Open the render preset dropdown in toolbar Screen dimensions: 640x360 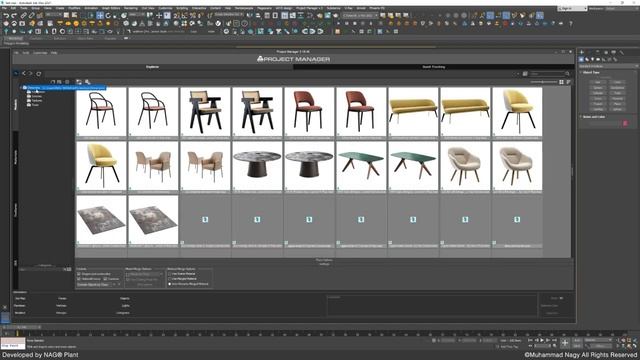point(360,16)
